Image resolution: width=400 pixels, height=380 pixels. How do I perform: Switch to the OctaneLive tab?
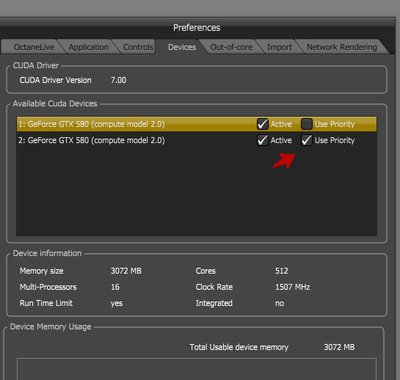tap(33, 47)
